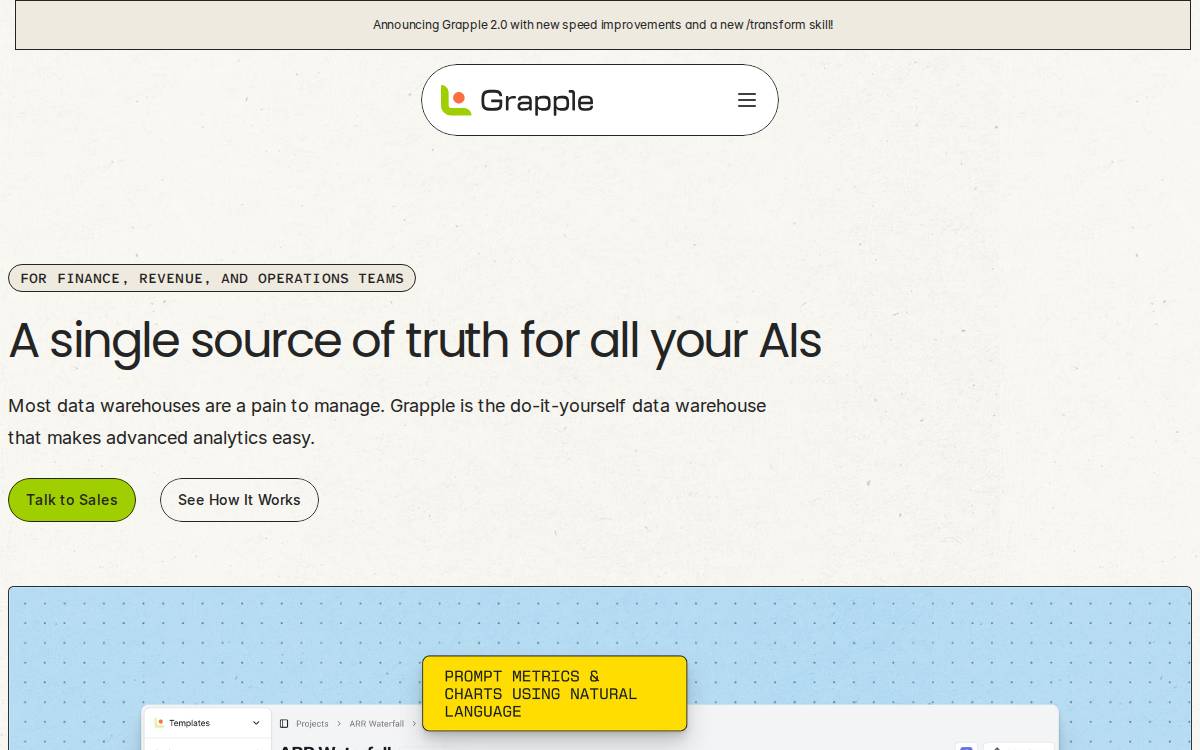Screen dimensions: 1200x750
Task: Click the finance, revenue, and operations teams tag
Action: tap(212, 278)
